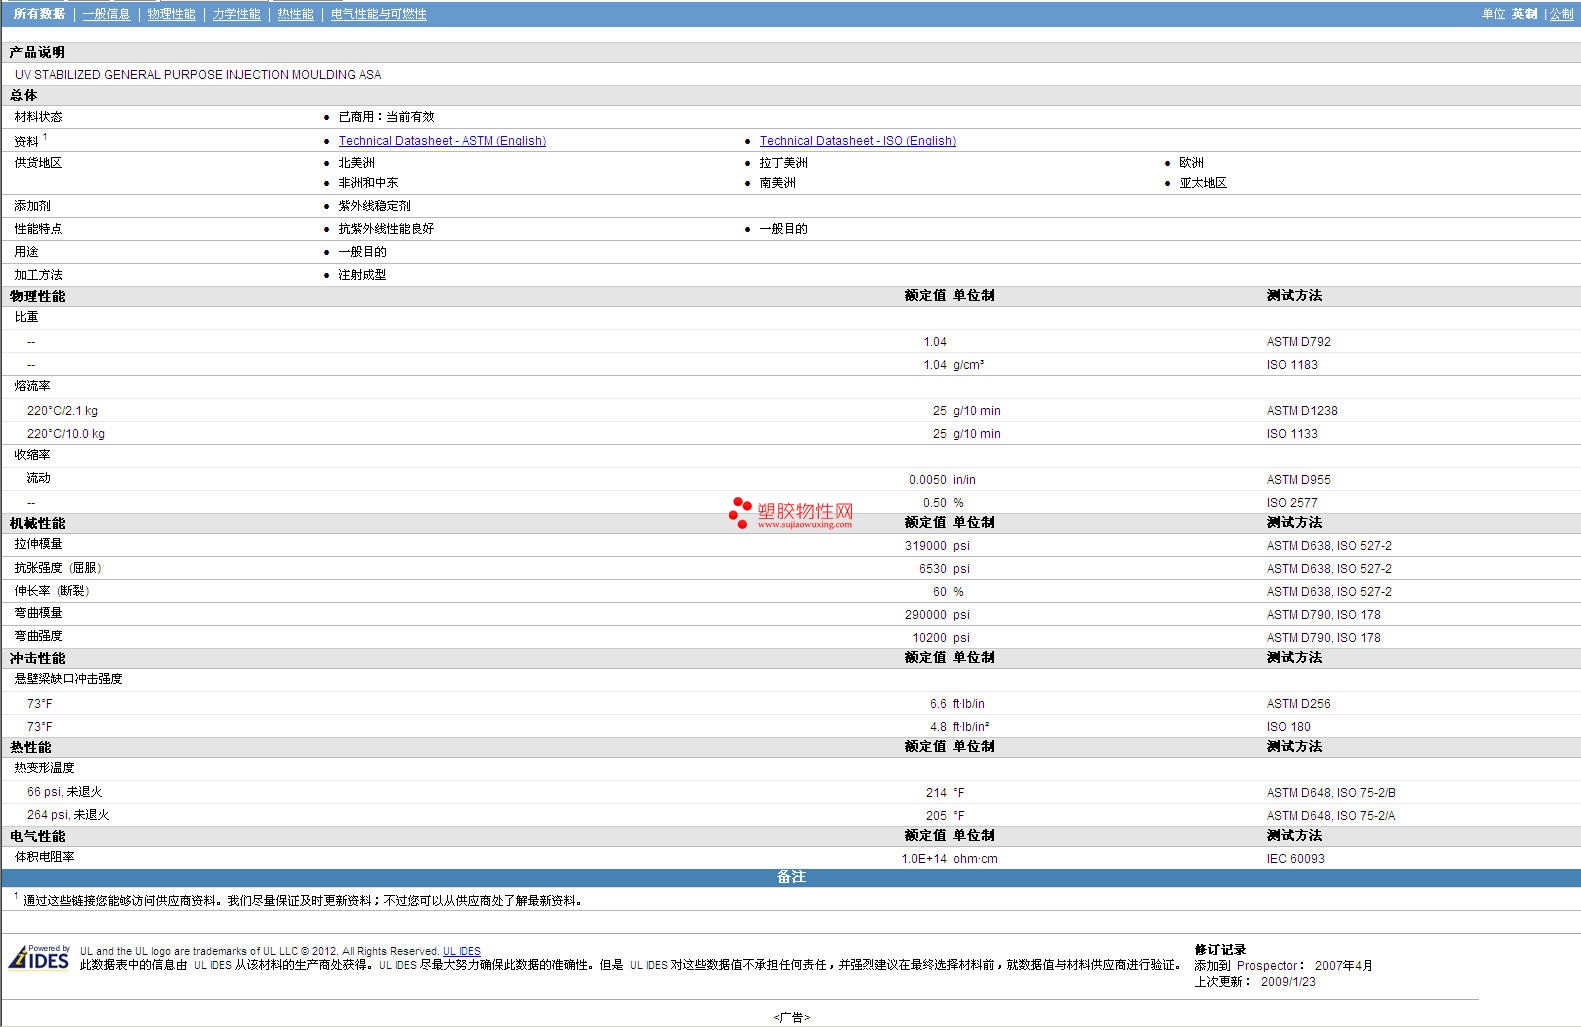1581x1027 pixels.
Task: Click the 冲击性能 section header
Action: pos(37,658)
